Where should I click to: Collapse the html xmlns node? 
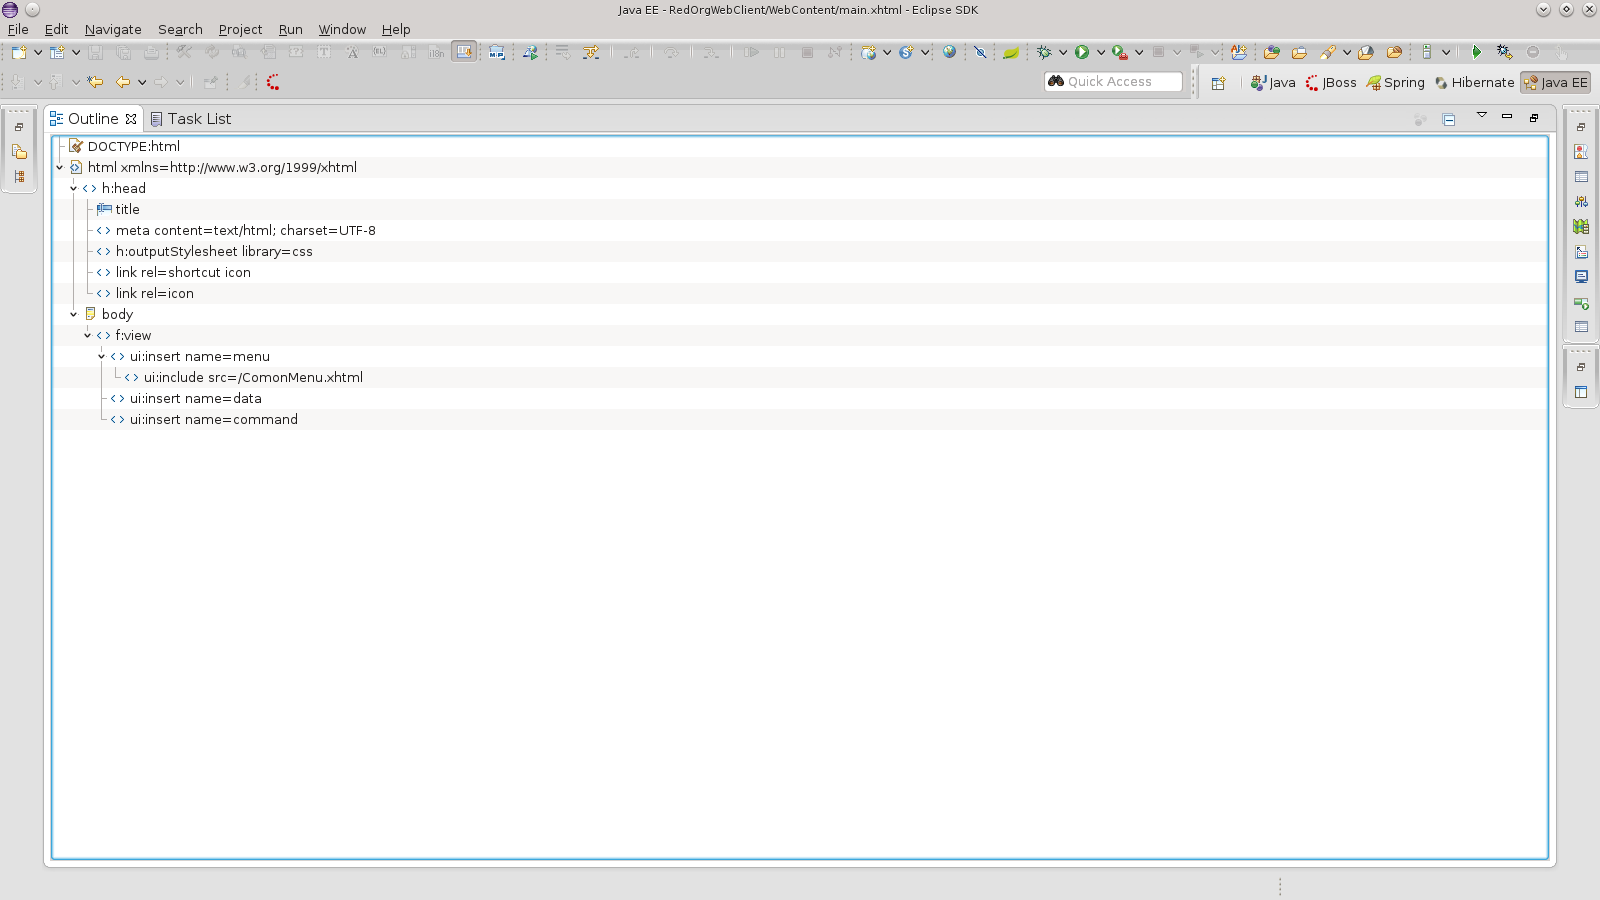click(60, 167)
